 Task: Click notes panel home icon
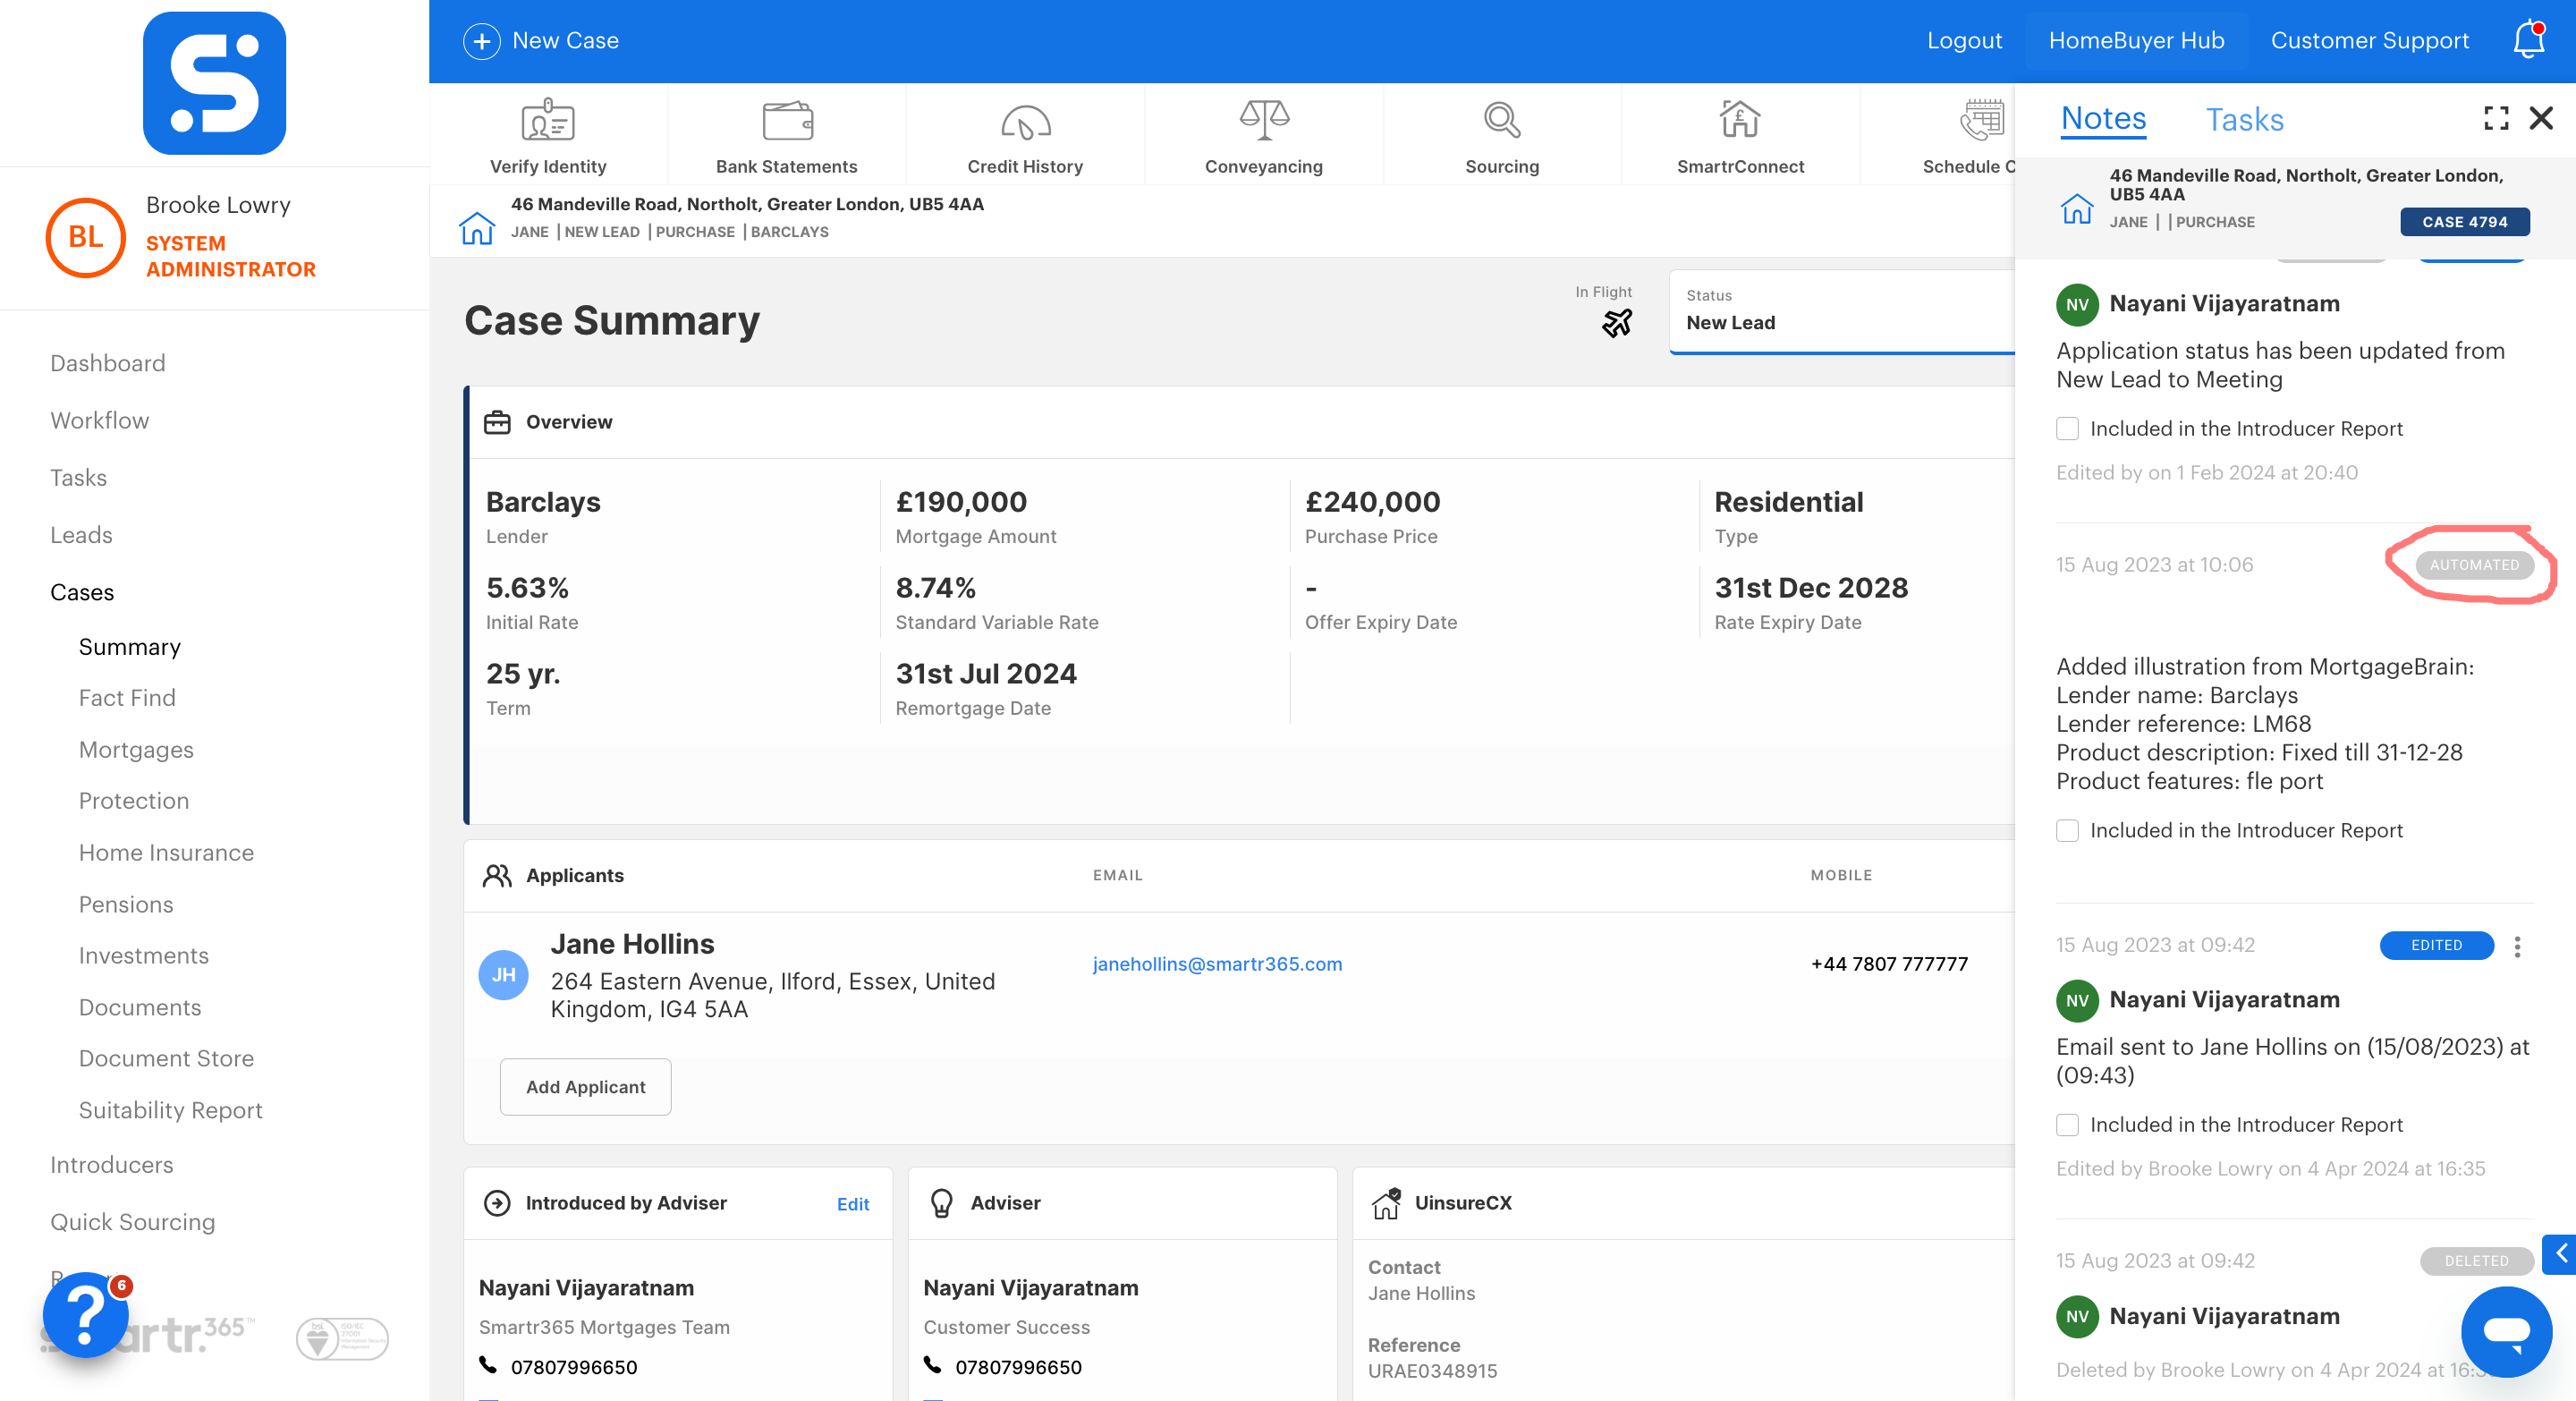pyautogui.click(x=2077, y=208)
